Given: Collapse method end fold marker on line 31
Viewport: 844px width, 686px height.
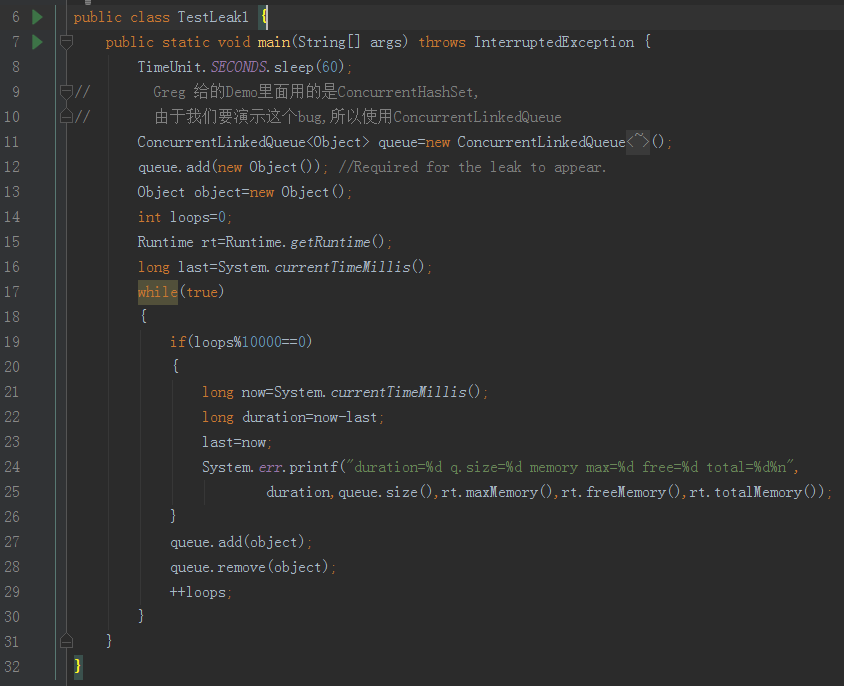Looking at the screenshot, I should tap(66, 641).
